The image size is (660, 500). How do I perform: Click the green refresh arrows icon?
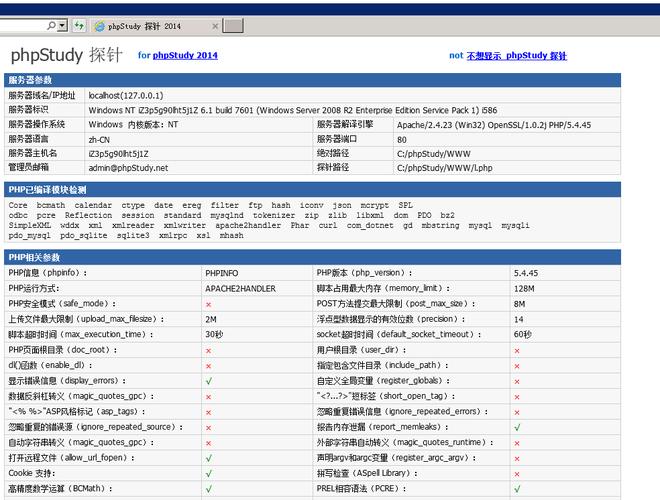click(x=79, y=26)
